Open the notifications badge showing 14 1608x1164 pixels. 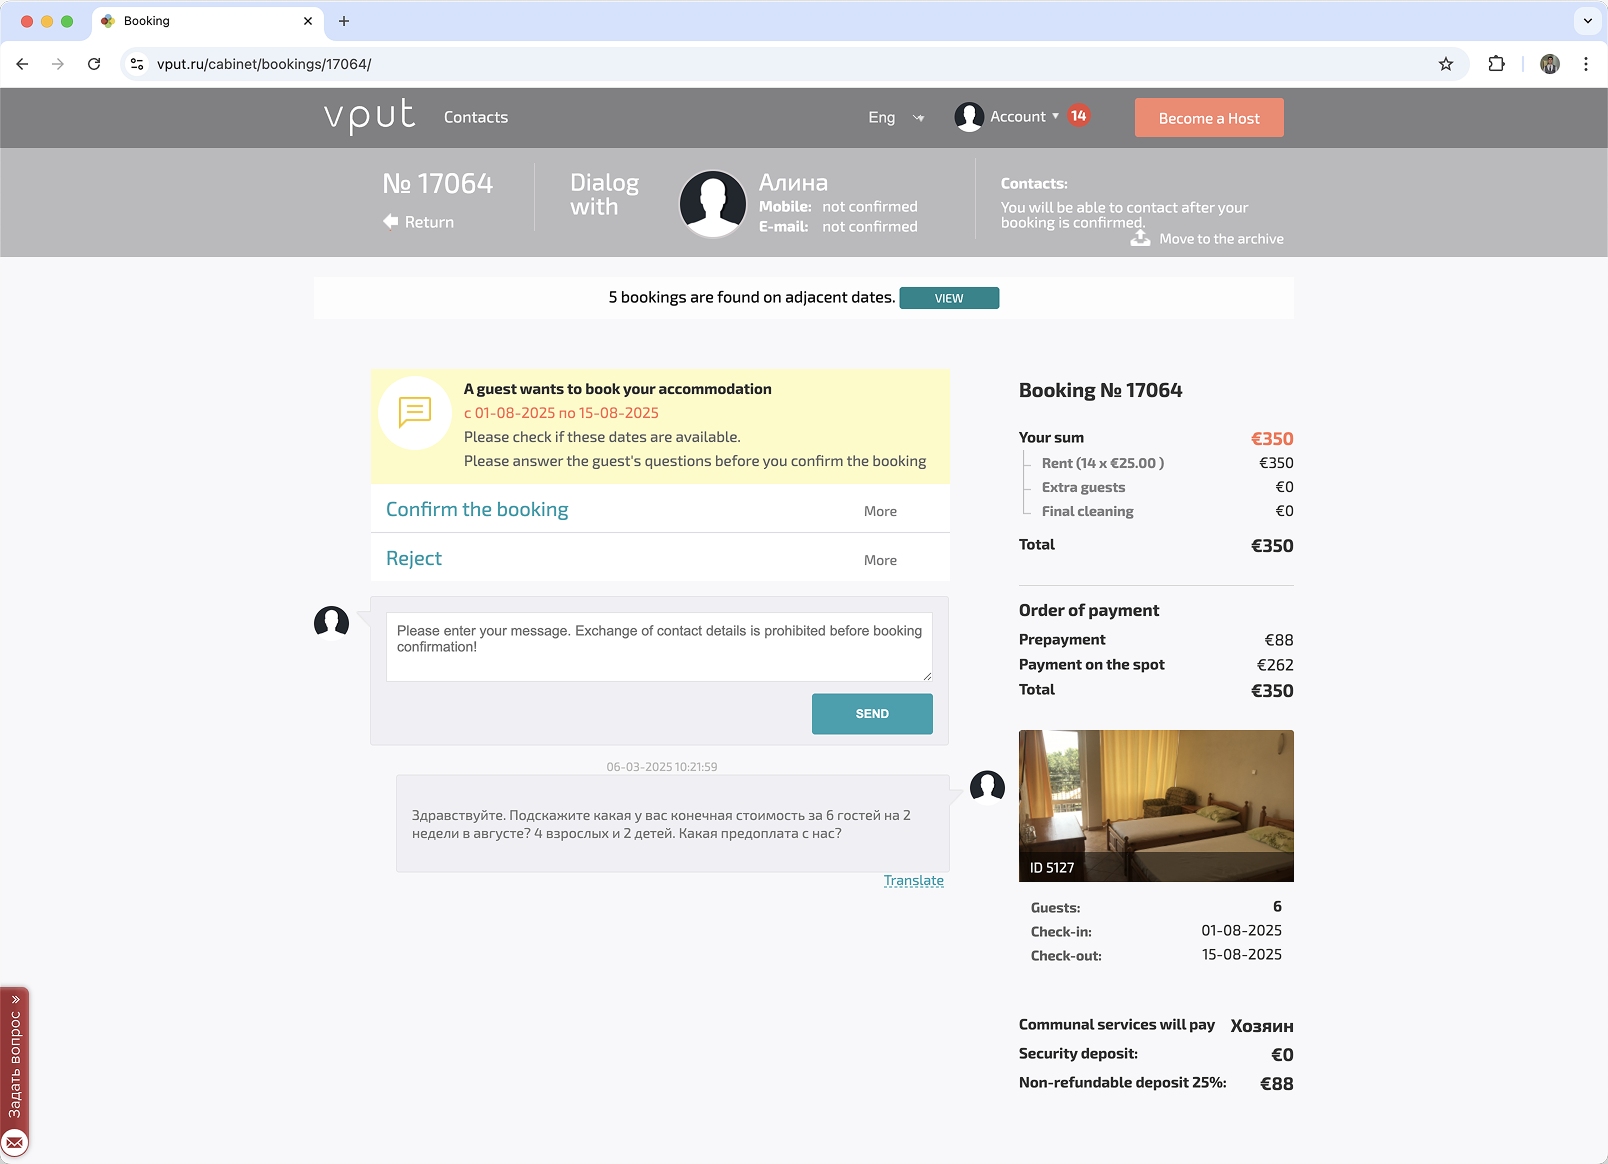[1078, 116]
